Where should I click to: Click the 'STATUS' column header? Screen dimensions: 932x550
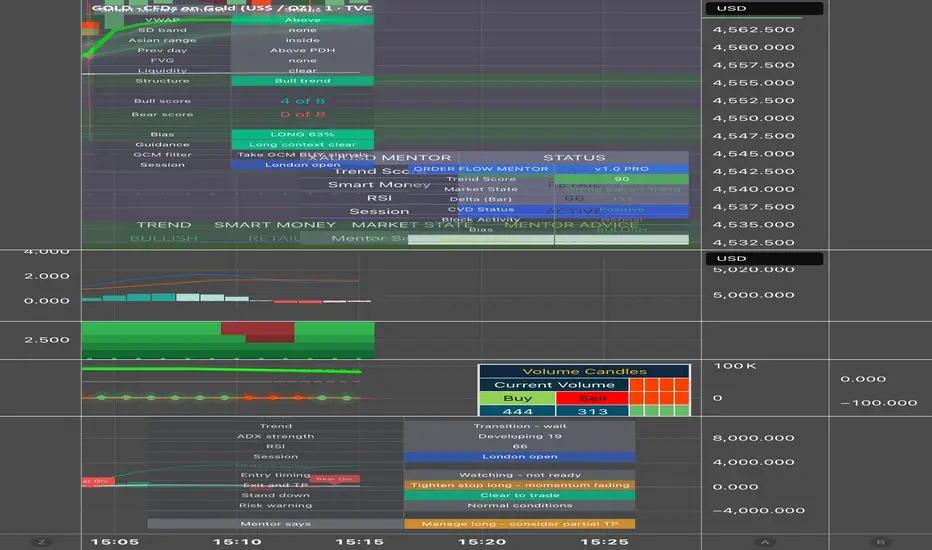coord(574,158)
